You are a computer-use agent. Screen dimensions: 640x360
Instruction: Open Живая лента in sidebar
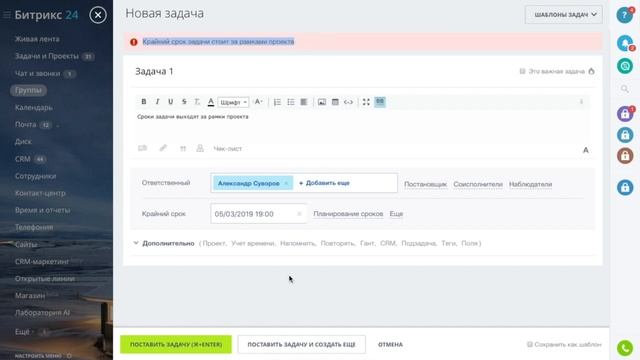point(37,39)
